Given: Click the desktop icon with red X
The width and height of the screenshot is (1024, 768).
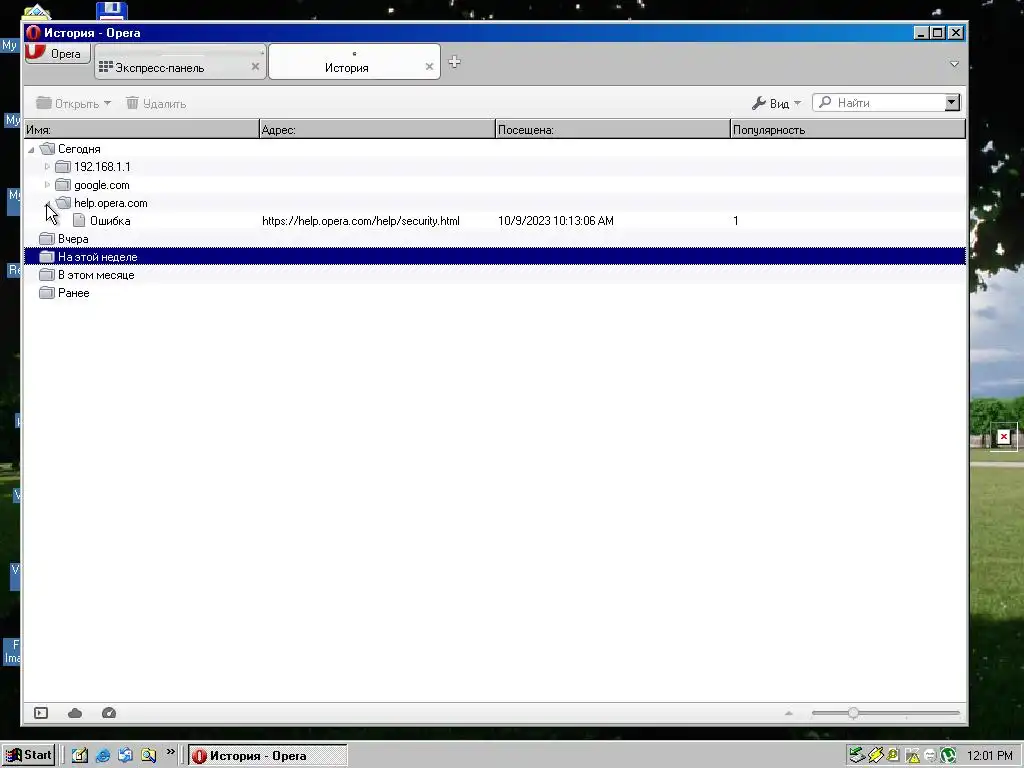Looking at the screenshot, I should click(1004, 437).
